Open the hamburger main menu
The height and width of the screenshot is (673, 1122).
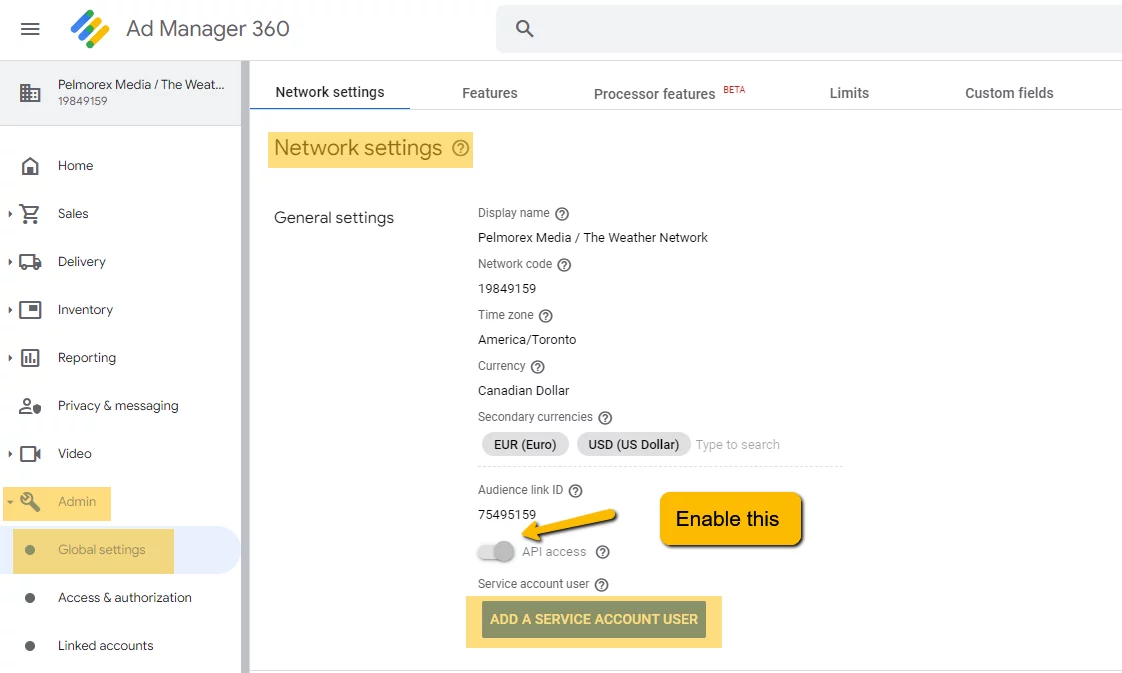click(x=30, y=29)
